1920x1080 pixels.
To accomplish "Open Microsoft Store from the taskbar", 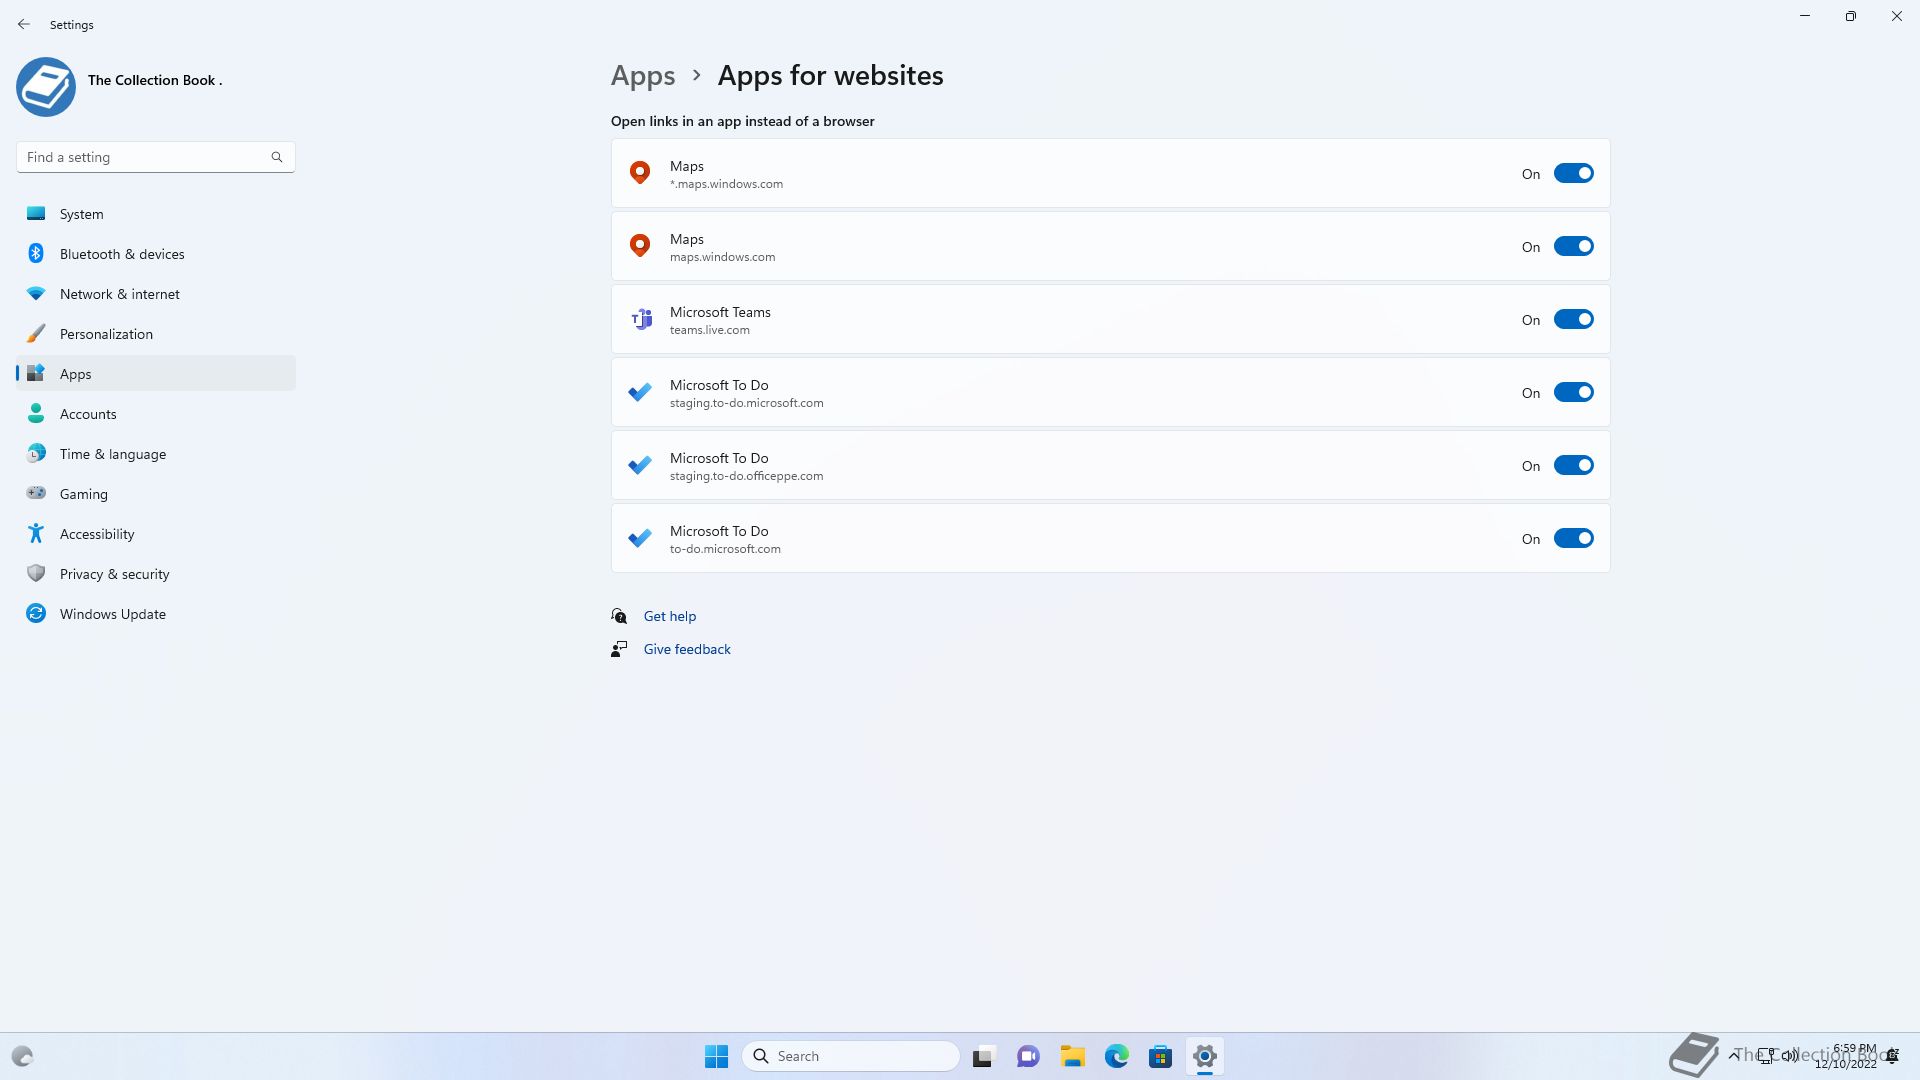I will (1160, 1056).
